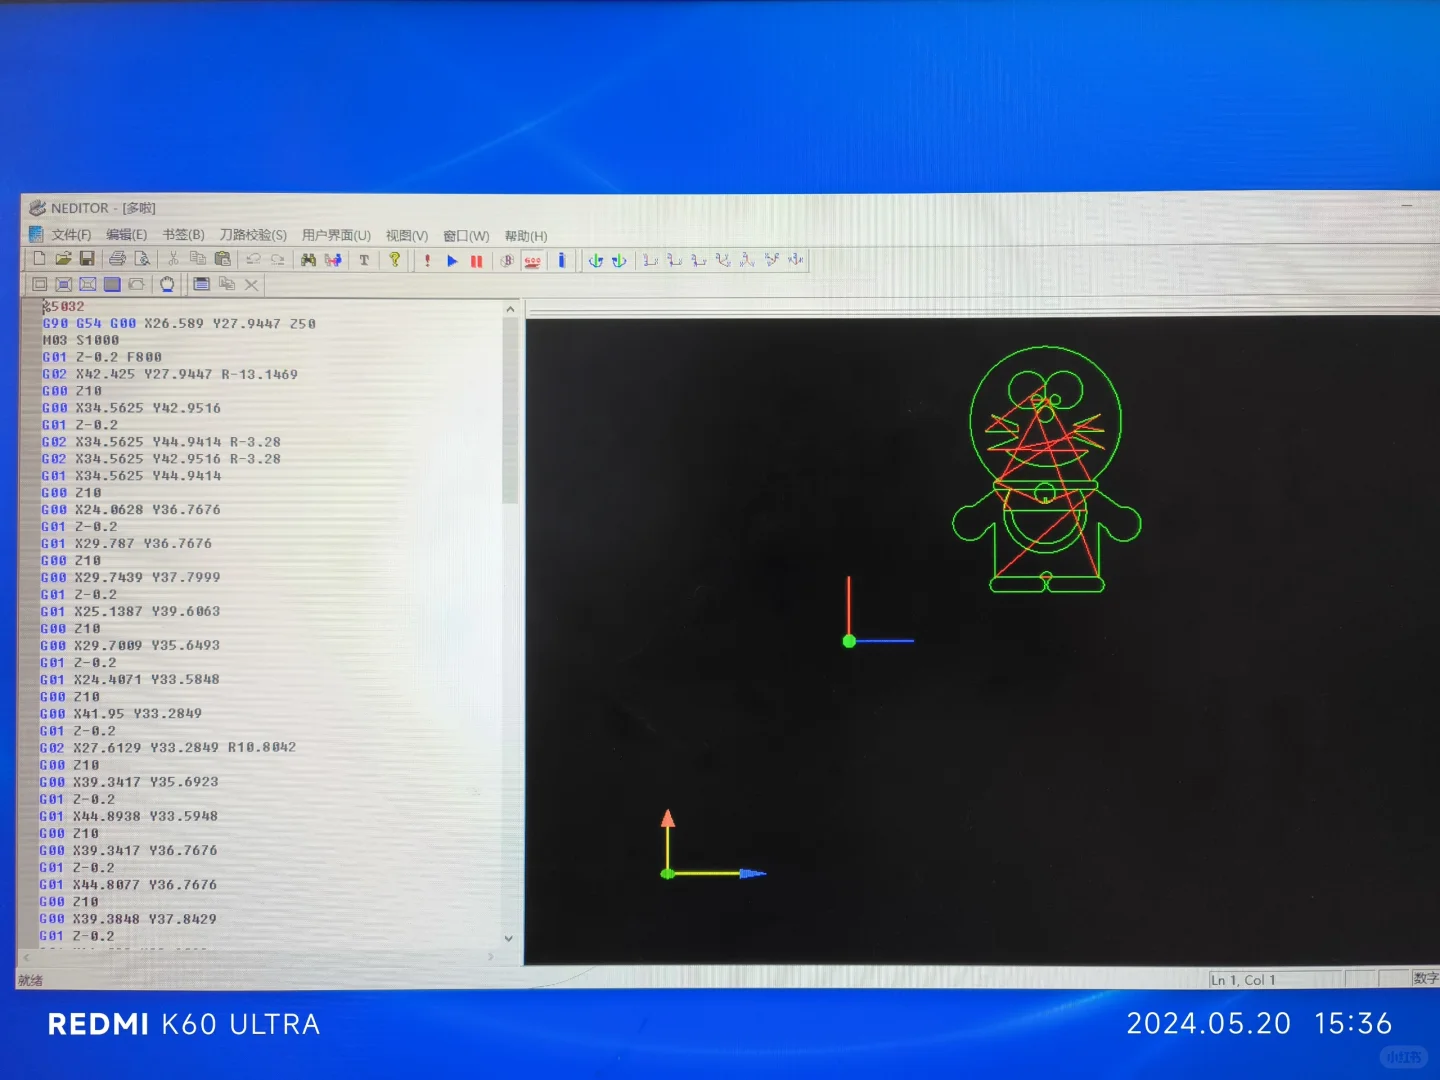Click the red exclamation mark icon
This screenshot has height=1080, width=1440.
[x=428, y=261]
